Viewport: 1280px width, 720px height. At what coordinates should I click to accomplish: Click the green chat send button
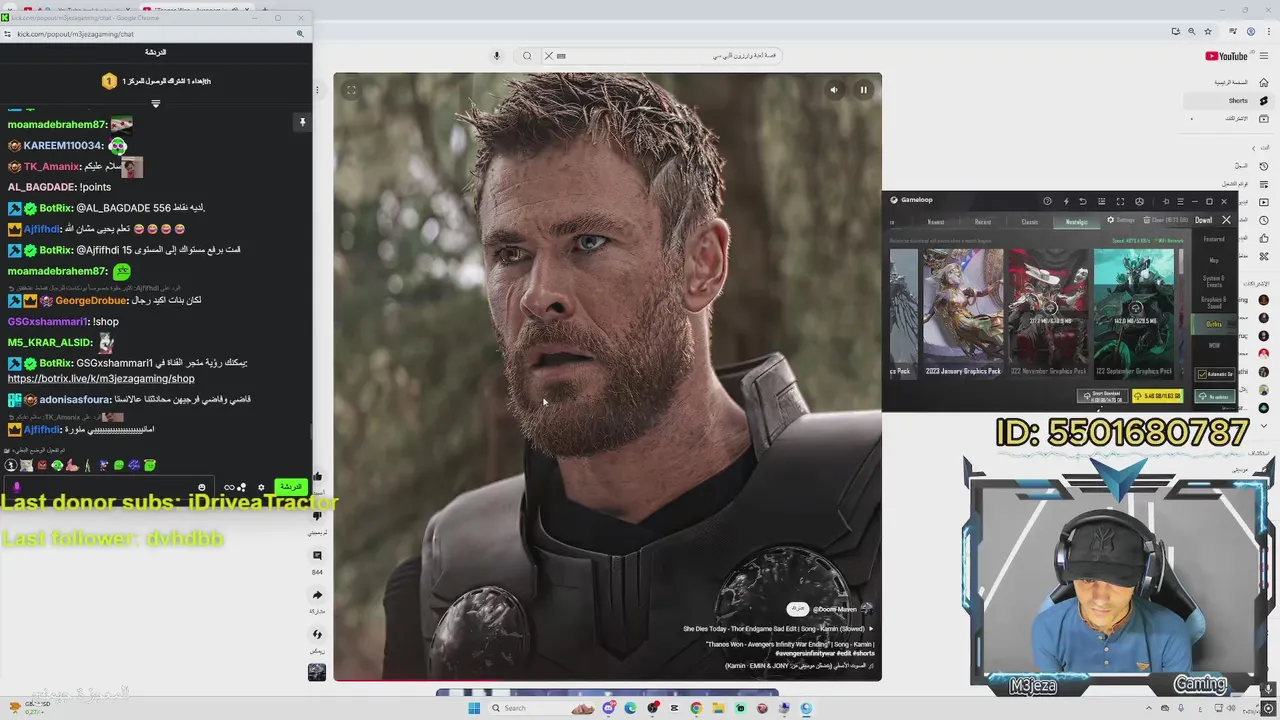point(291,487)
